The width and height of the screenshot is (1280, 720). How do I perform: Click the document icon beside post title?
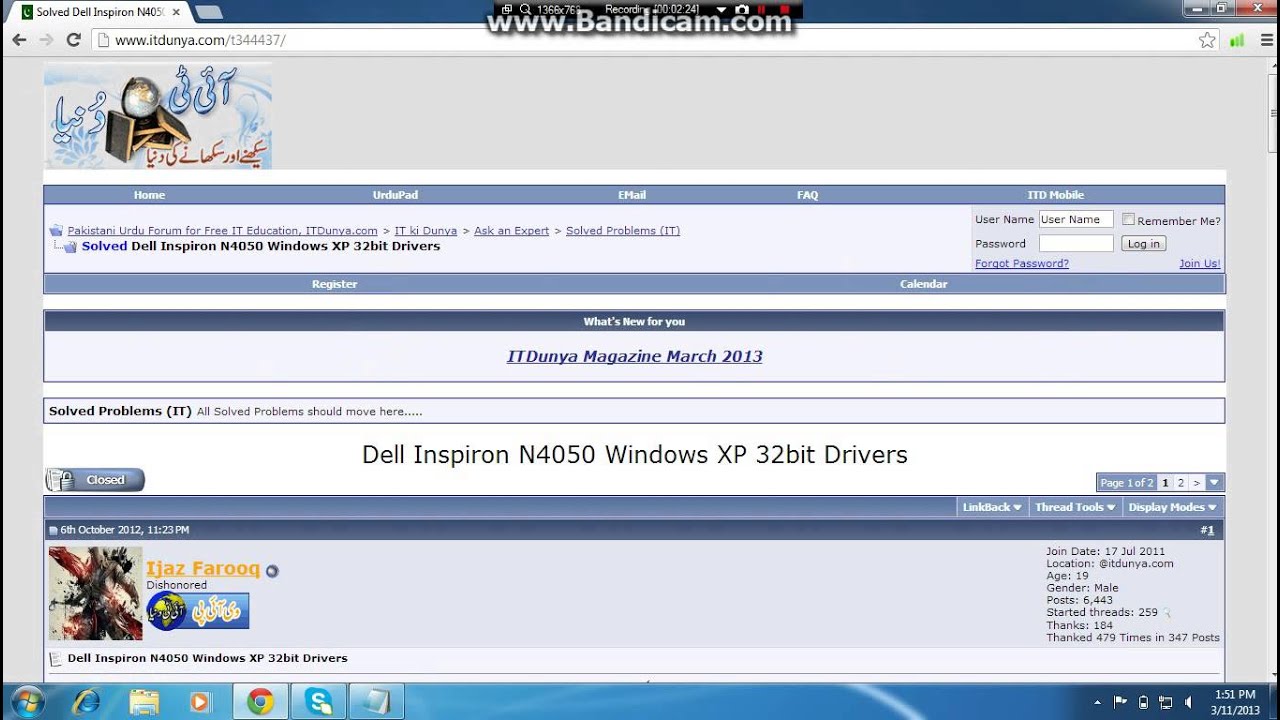56,658
